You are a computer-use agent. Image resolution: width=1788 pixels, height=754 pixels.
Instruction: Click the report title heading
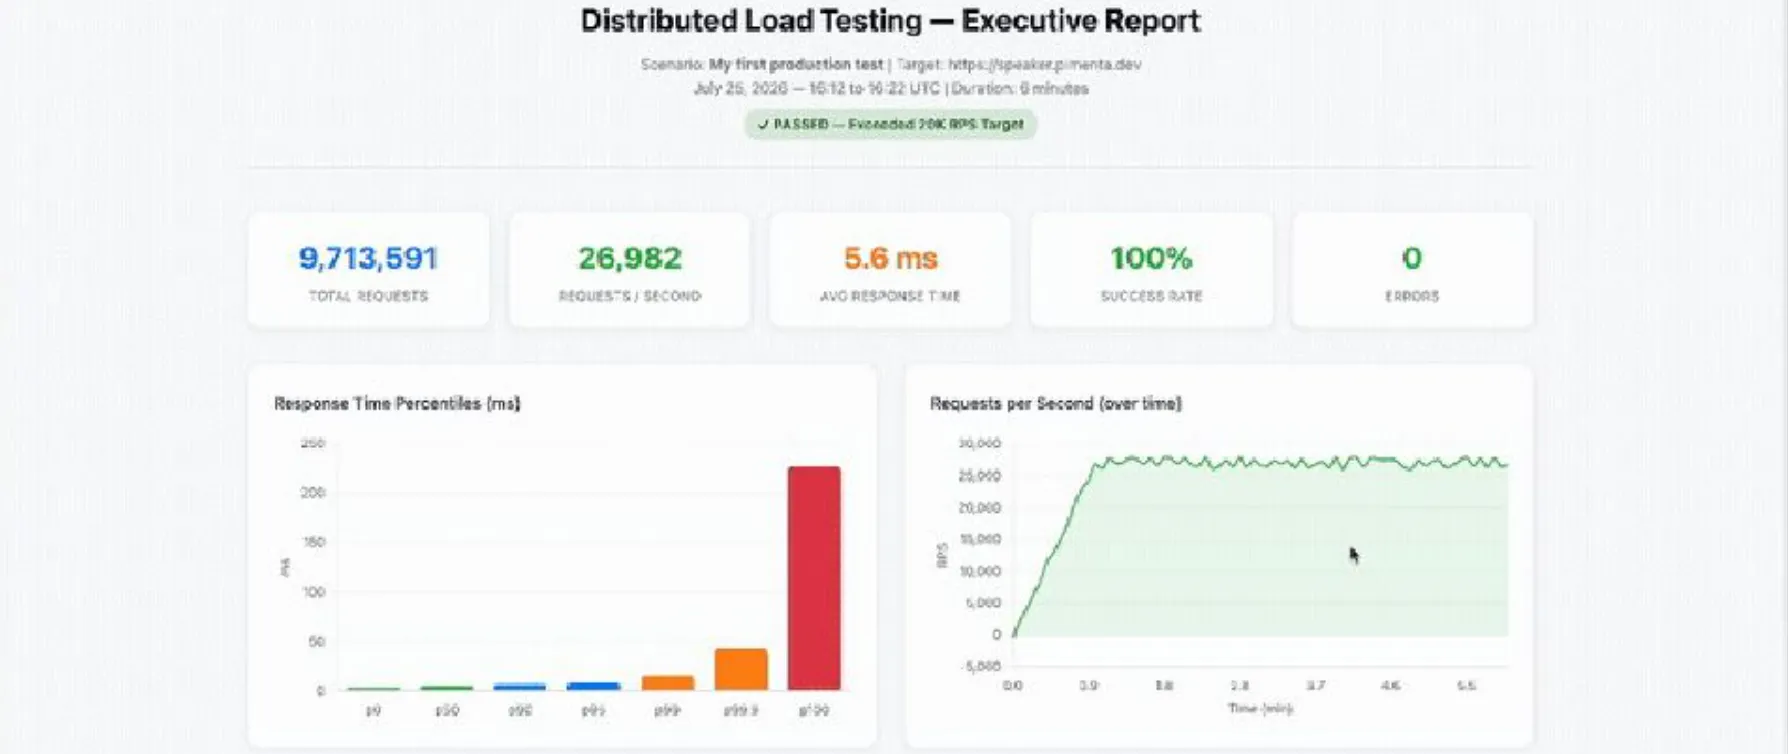[890, 21]
